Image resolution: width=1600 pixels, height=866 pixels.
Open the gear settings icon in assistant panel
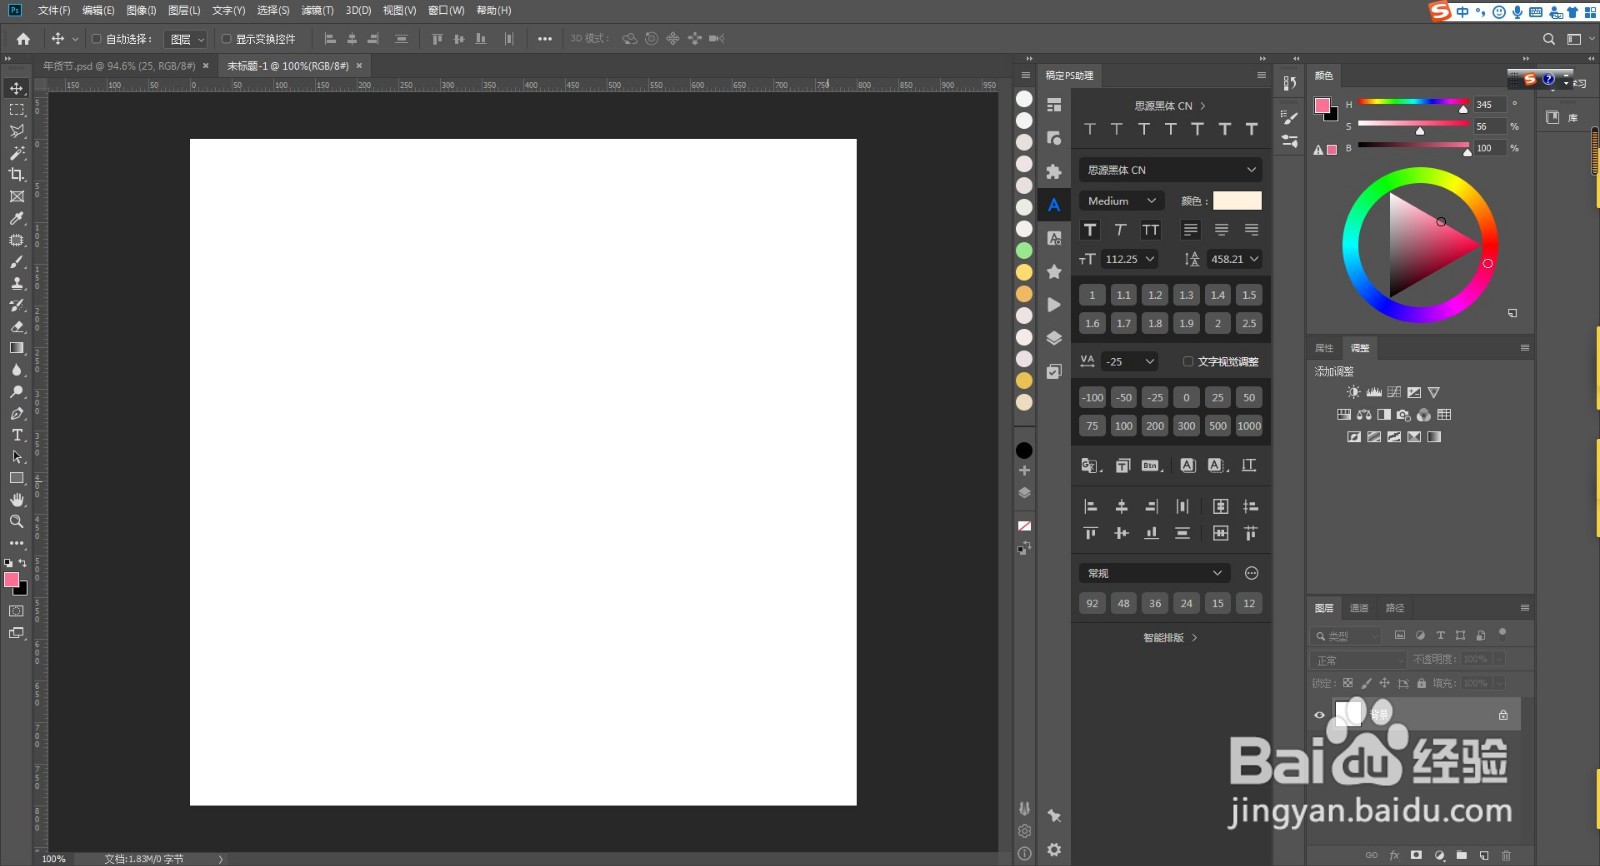(1054, 849)
